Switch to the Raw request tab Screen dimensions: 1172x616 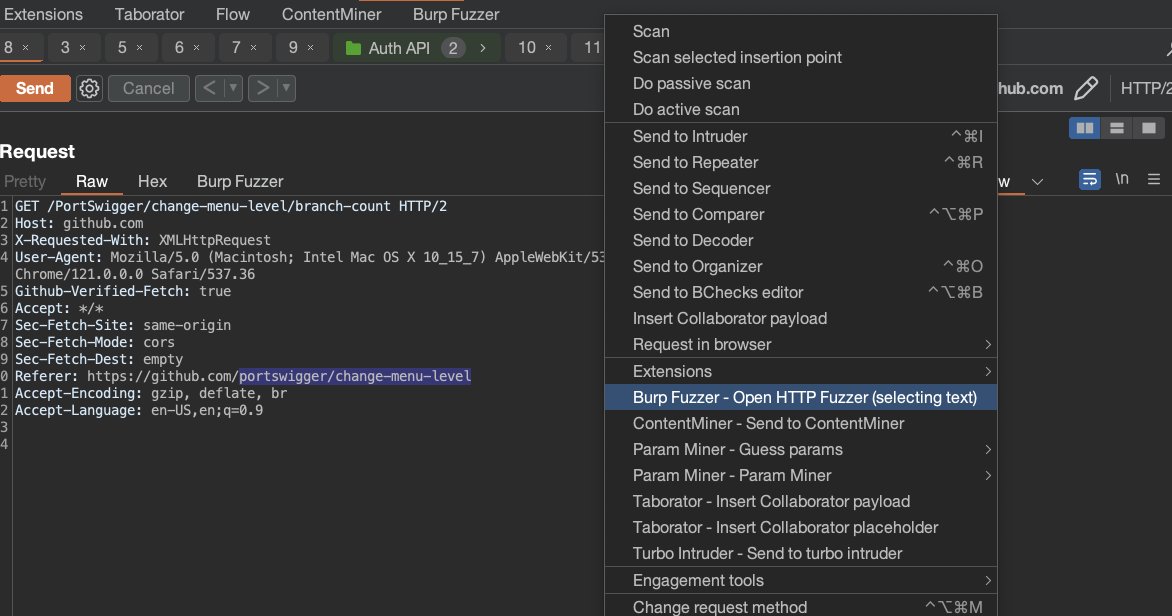[92, 182]
